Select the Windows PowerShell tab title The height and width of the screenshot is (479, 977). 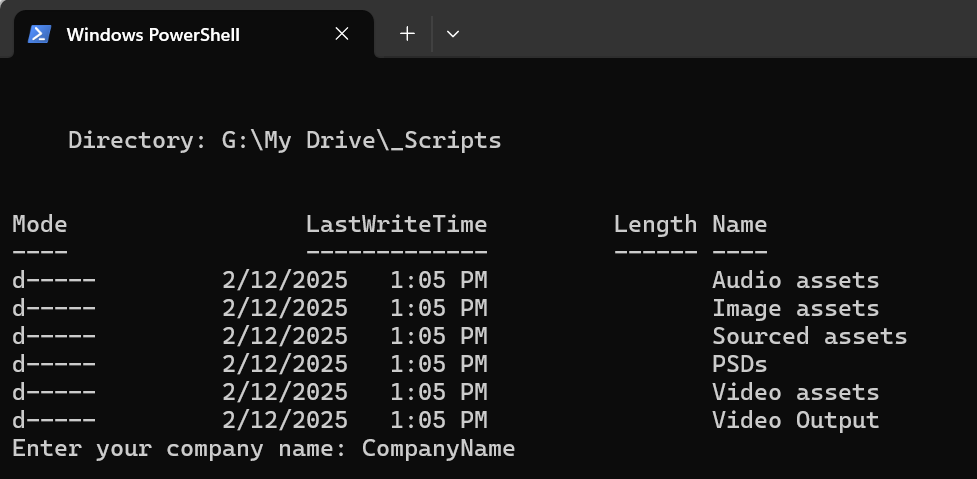[153, 34]
